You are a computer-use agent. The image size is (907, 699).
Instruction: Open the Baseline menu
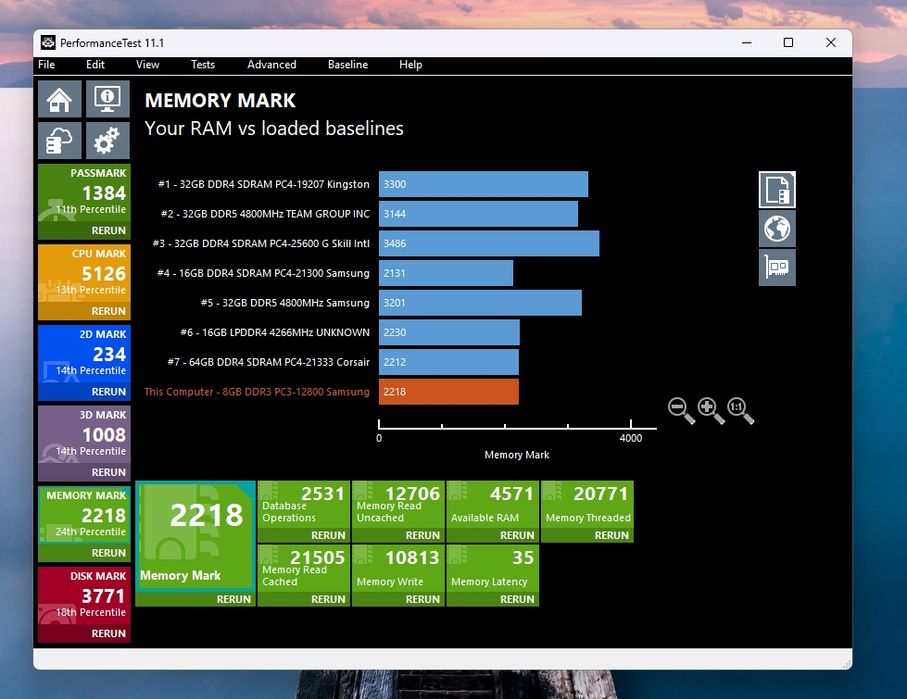(x=348, y=65)
